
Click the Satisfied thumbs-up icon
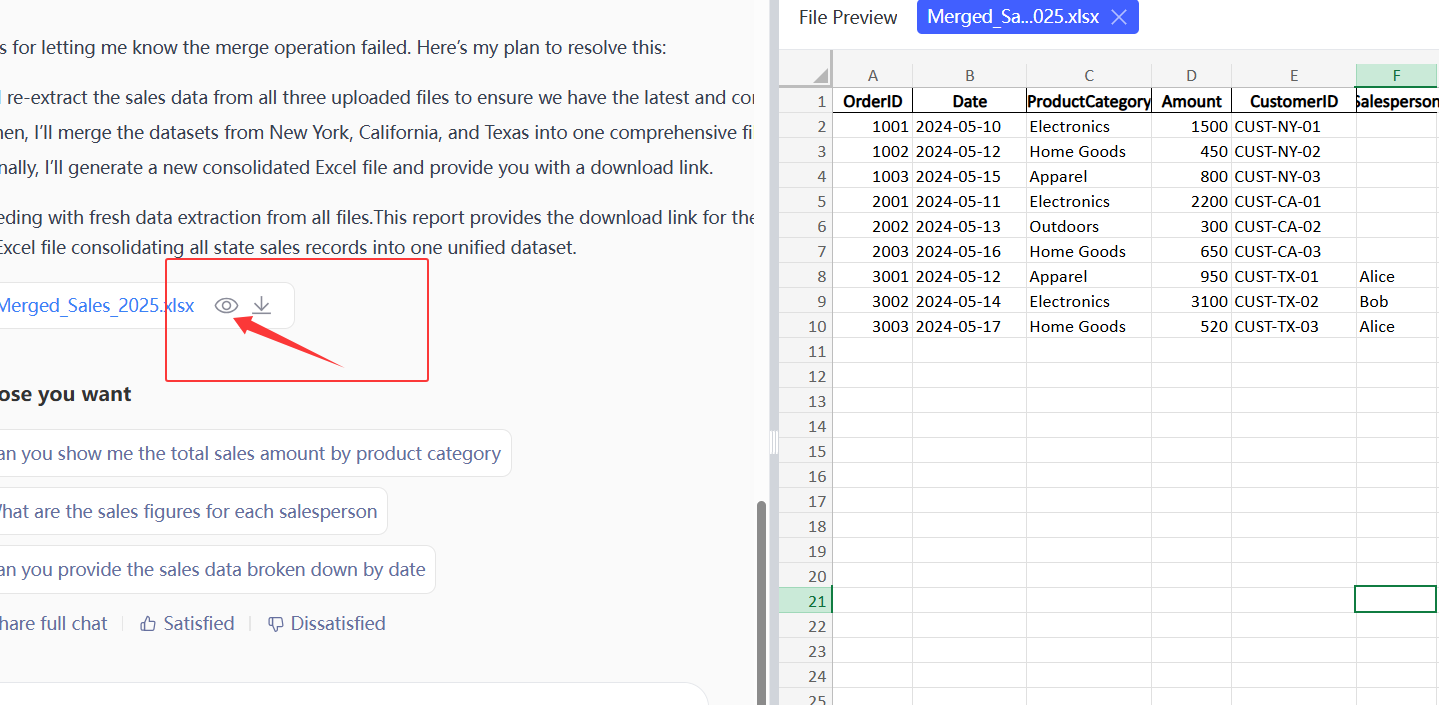[148, 624]
